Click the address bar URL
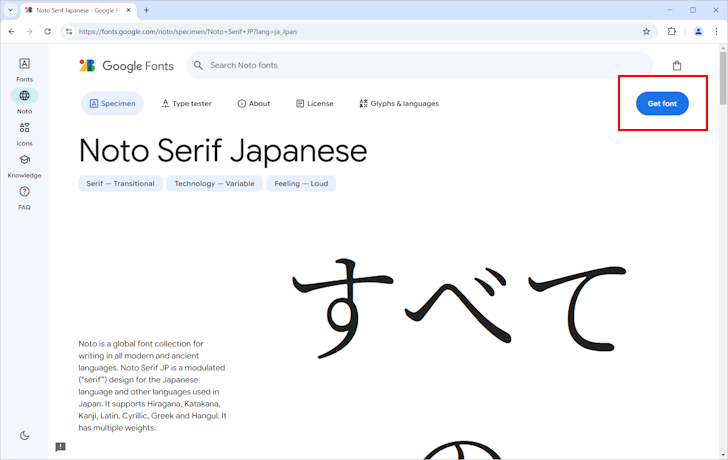The height and width of the screenshot is (460, 728). tap(188, 32)
